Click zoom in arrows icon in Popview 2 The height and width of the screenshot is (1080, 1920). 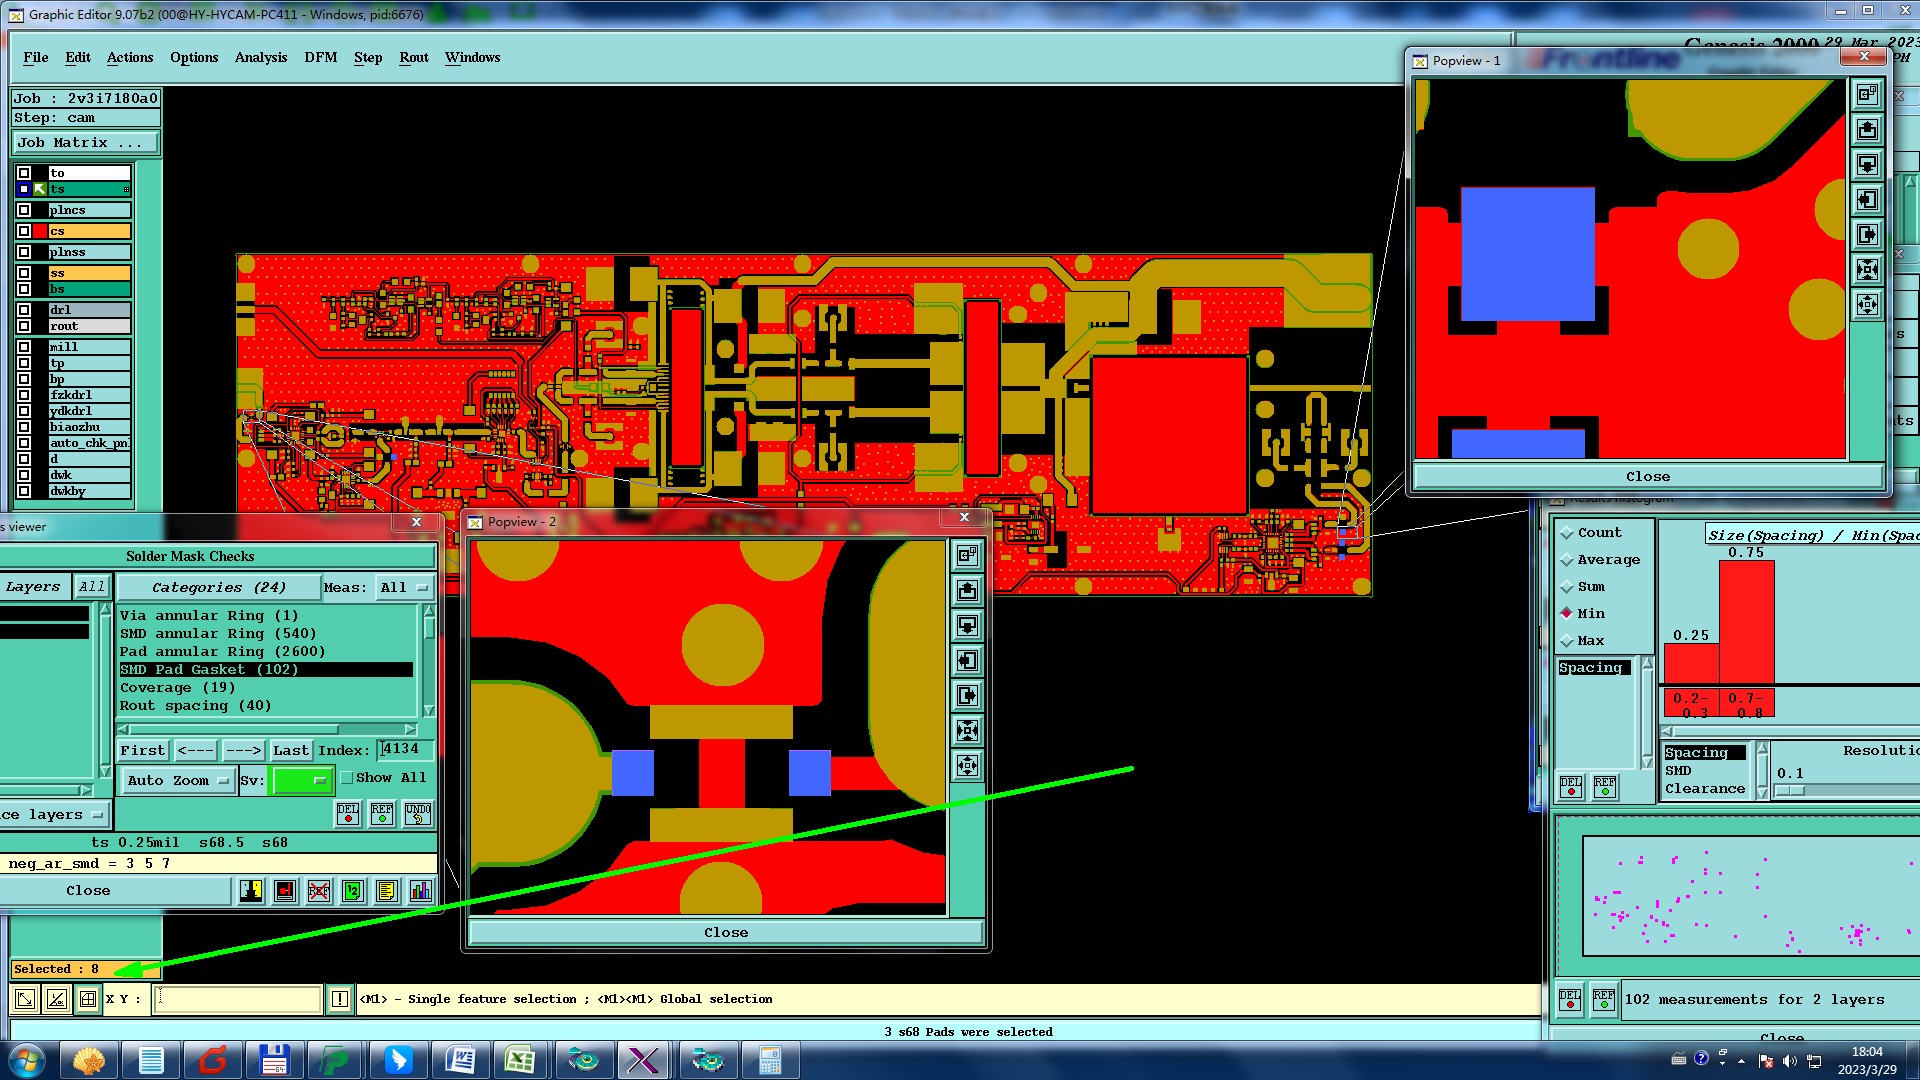[x=967, y=730]
